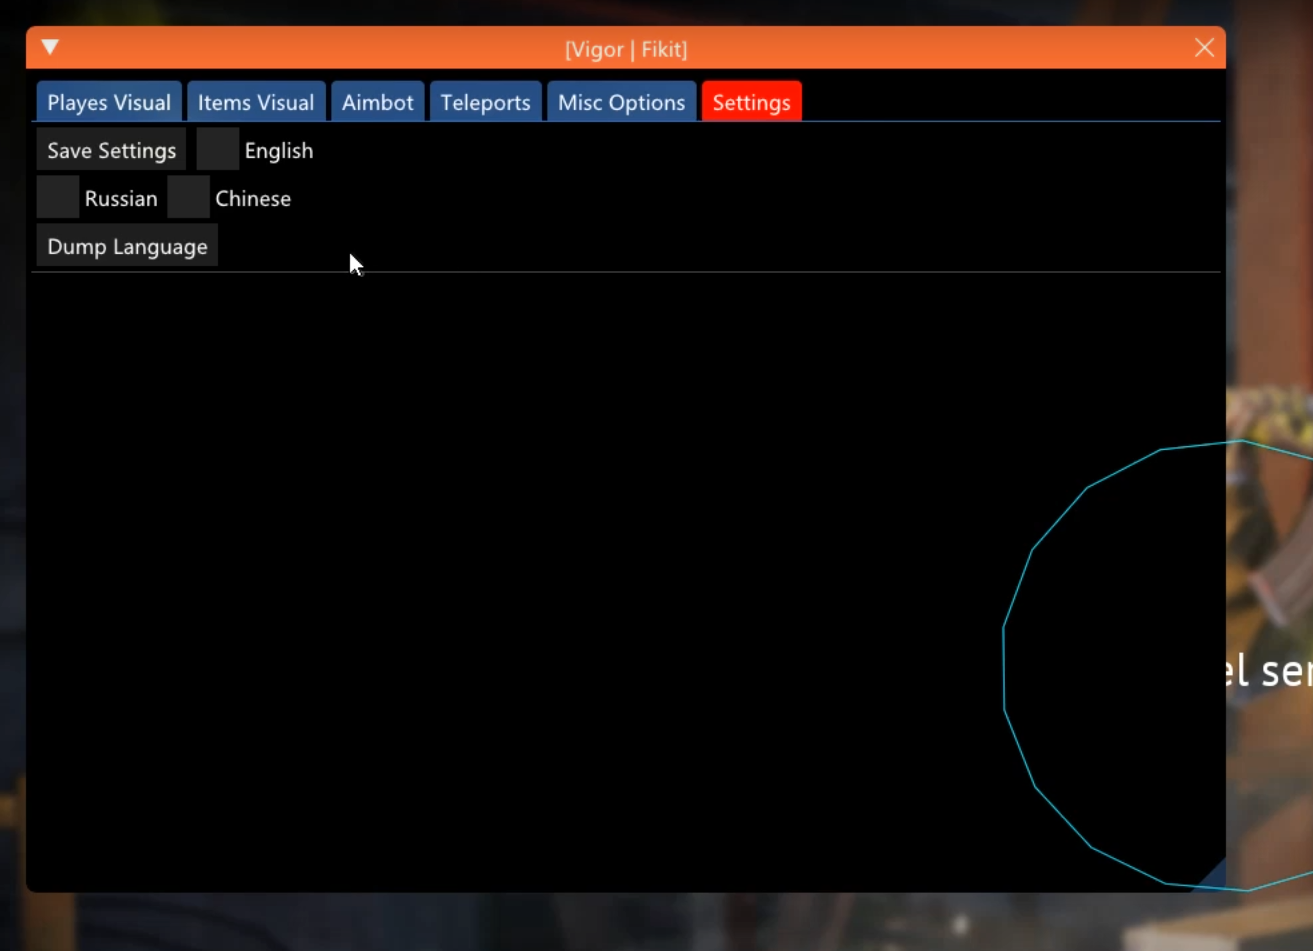The width and height of the screenshot is (1313, 951).
Task: Click the Russian label text
Action: [x=121, y=199]
